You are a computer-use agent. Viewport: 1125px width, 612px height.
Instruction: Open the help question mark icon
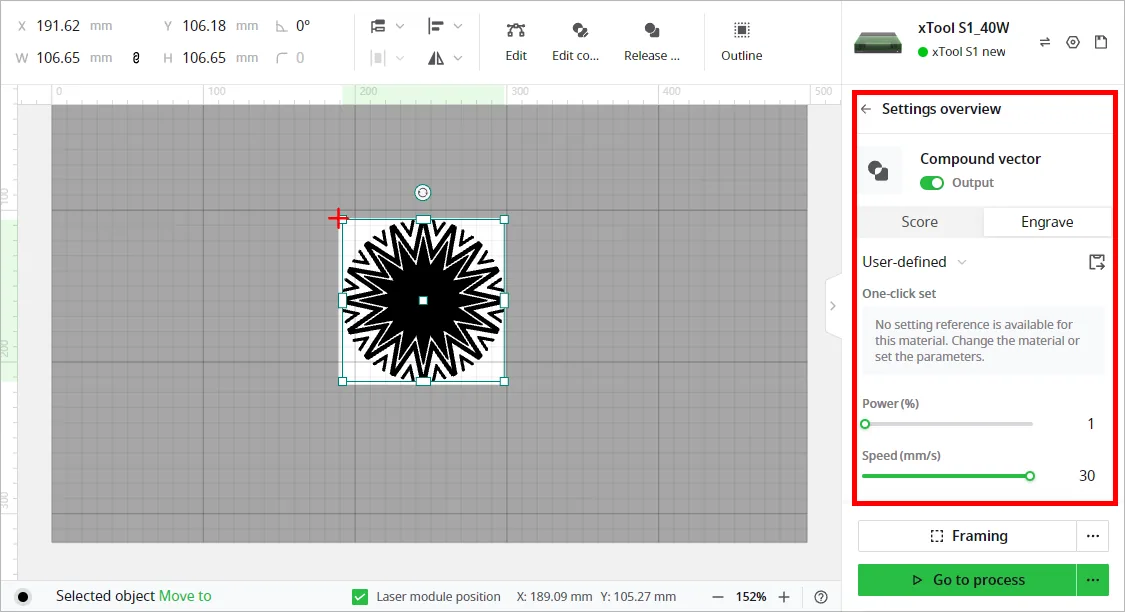(x=821, y=597)
